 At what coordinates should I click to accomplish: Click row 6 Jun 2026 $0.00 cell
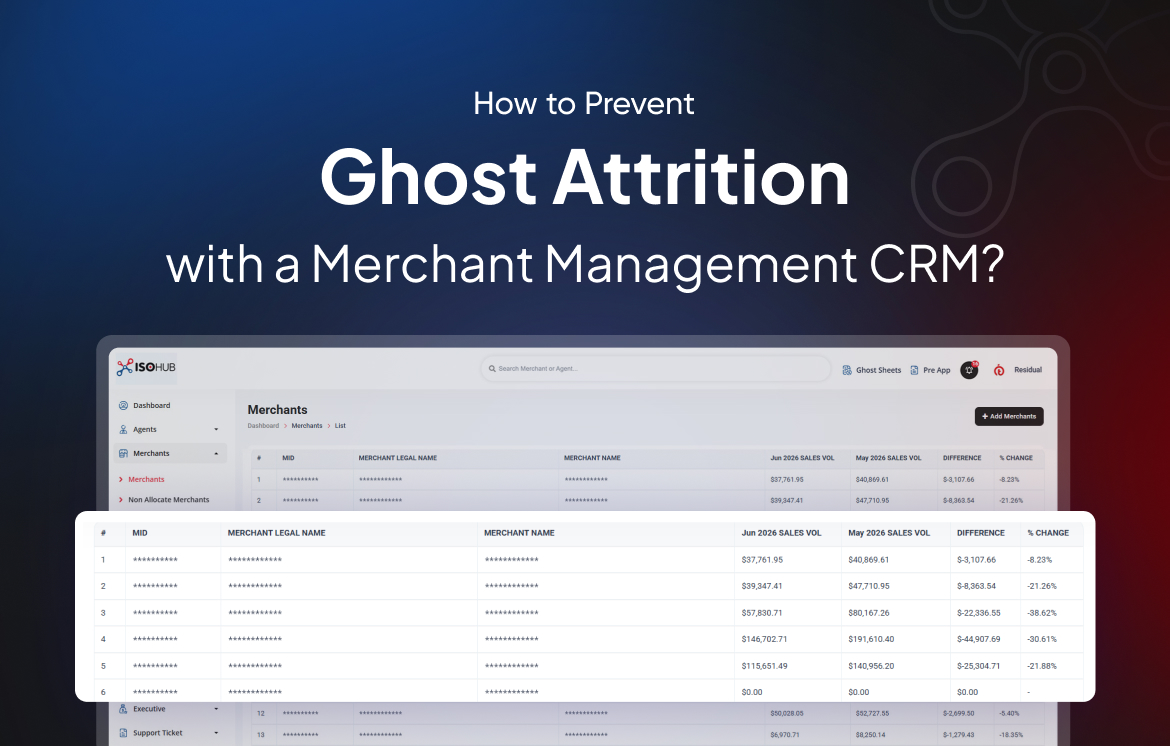click(751, 692)
